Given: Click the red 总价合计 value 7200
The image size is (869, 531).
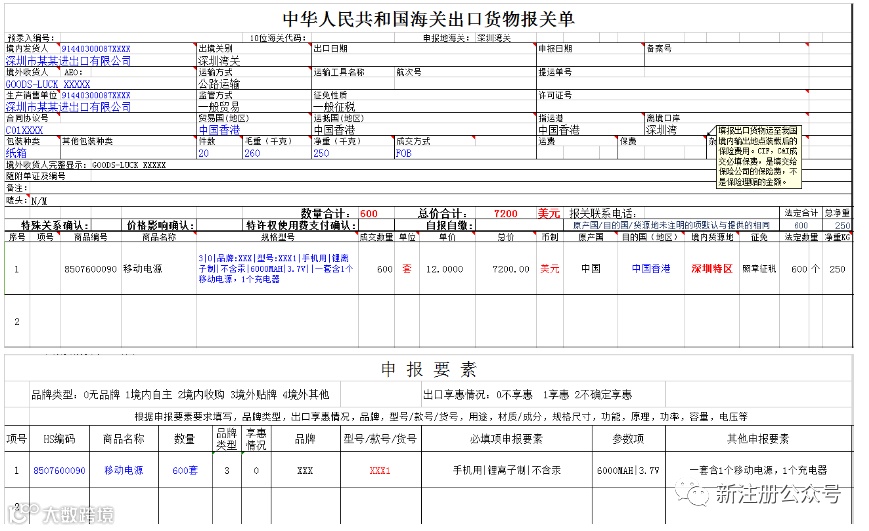Looking at the screenshot, I should (x=505, y=214).
